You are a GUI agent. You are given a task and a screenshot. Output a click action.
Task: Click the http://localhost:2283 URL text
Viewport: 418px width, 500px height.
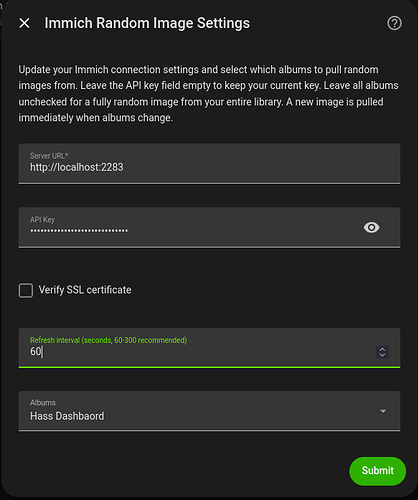[77, 167]
